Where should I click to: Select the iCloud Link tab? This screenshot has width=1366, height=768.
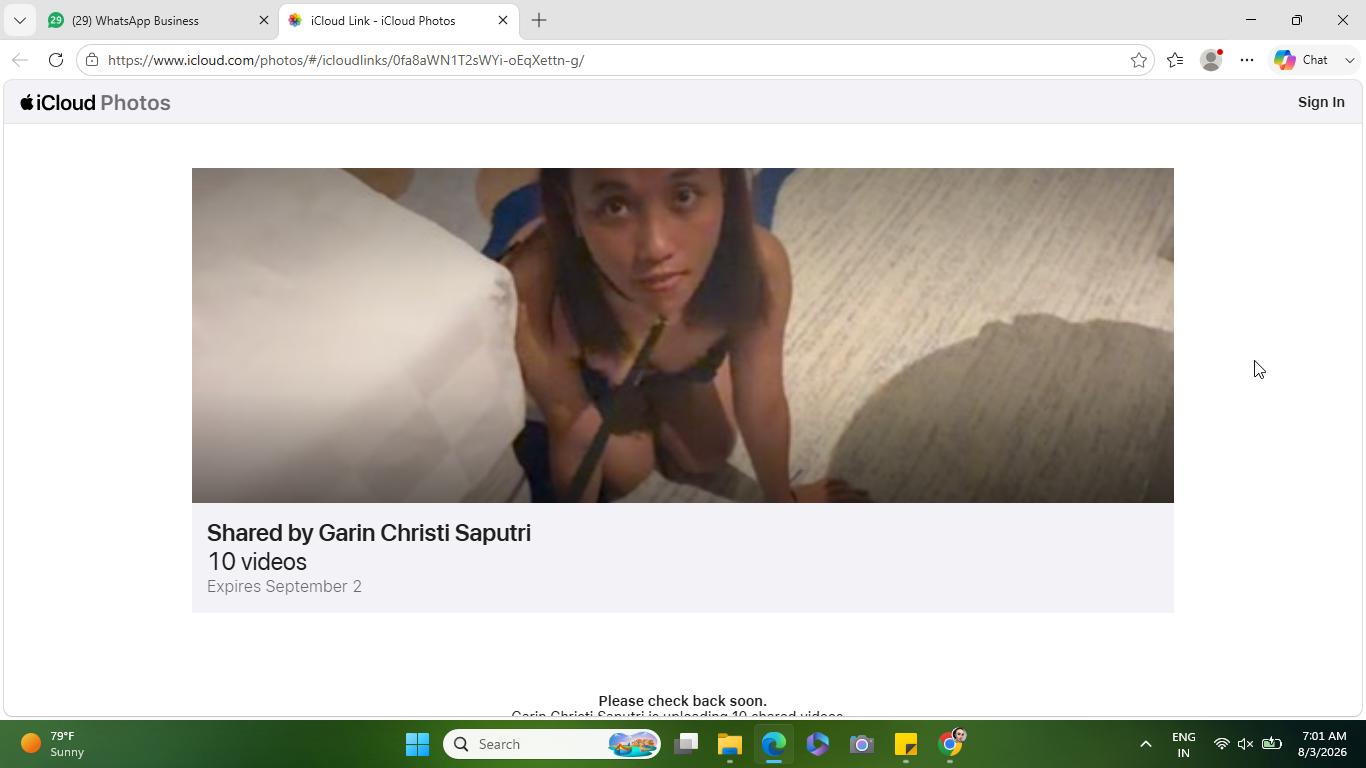[398, 20]
